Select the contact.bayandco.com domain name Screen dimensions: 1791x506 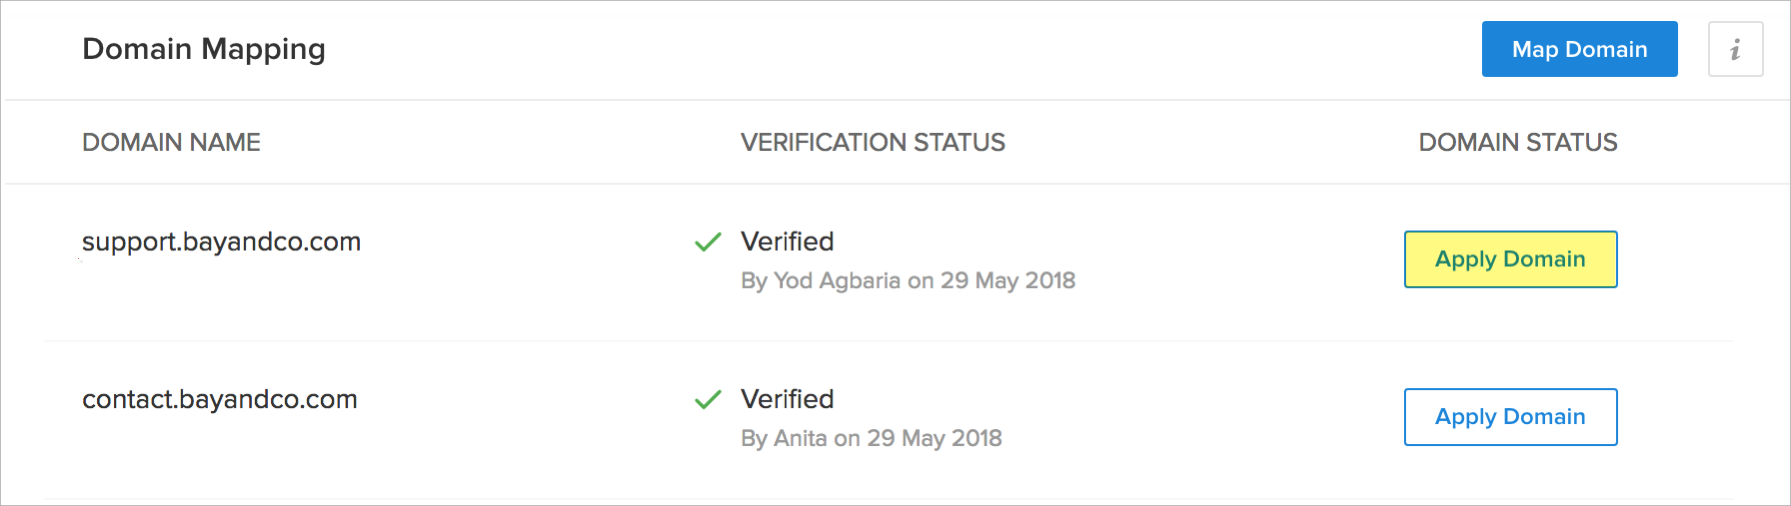pyautogui.click(x=219, y=400)
